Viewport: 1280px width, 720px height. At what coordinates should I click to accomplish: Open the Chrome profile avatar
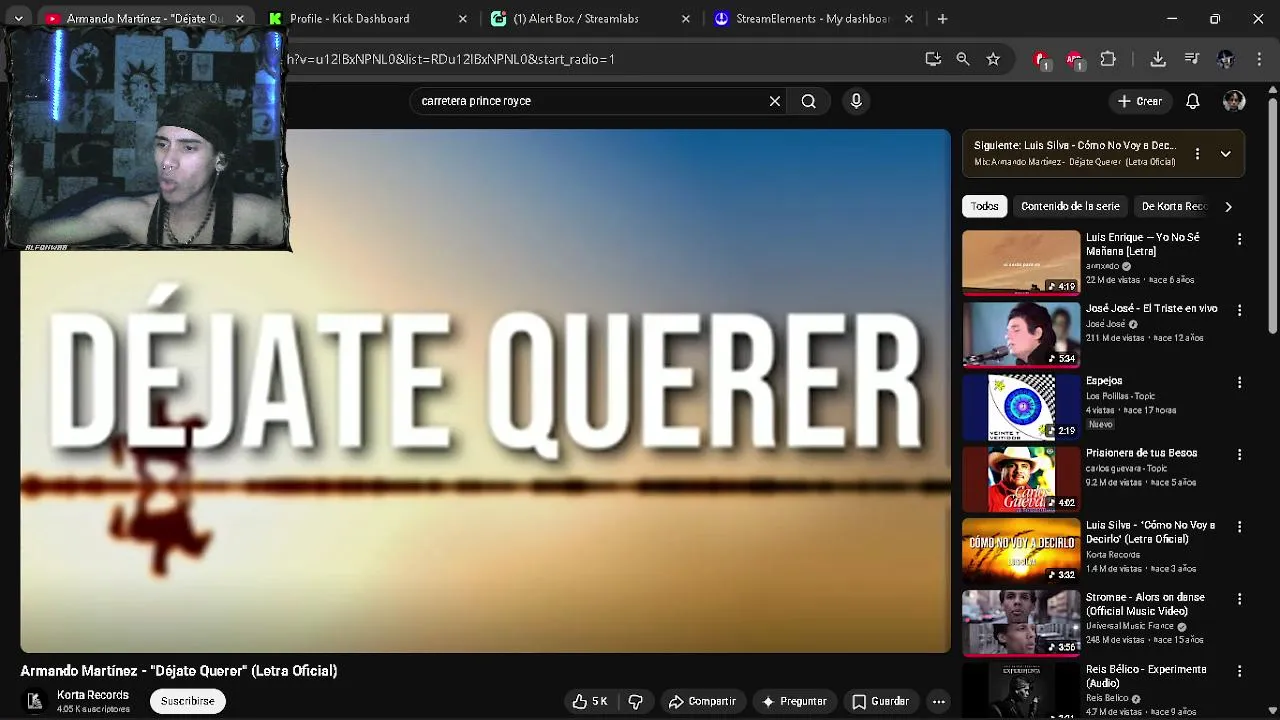[1226, 59]
